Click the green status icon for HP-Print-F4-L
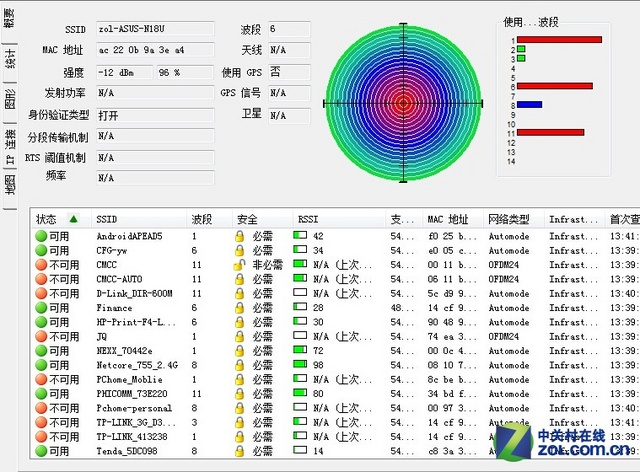640x472 pixels. tap(41, 322)
